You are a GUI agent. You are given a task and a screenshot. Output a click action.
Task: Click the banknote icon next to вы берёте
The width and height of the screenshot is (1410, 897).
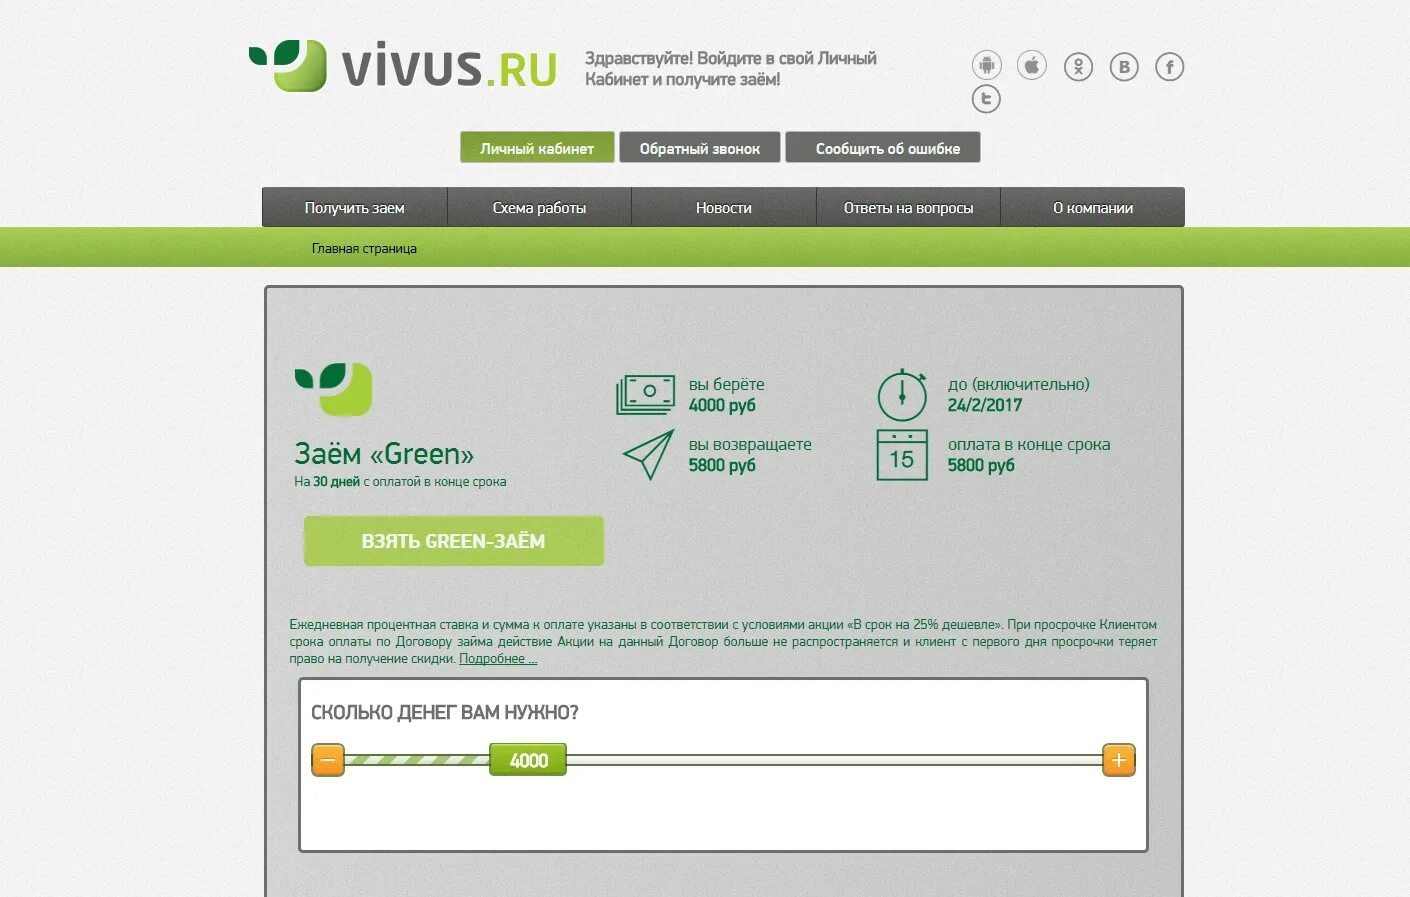coord(646,394)
